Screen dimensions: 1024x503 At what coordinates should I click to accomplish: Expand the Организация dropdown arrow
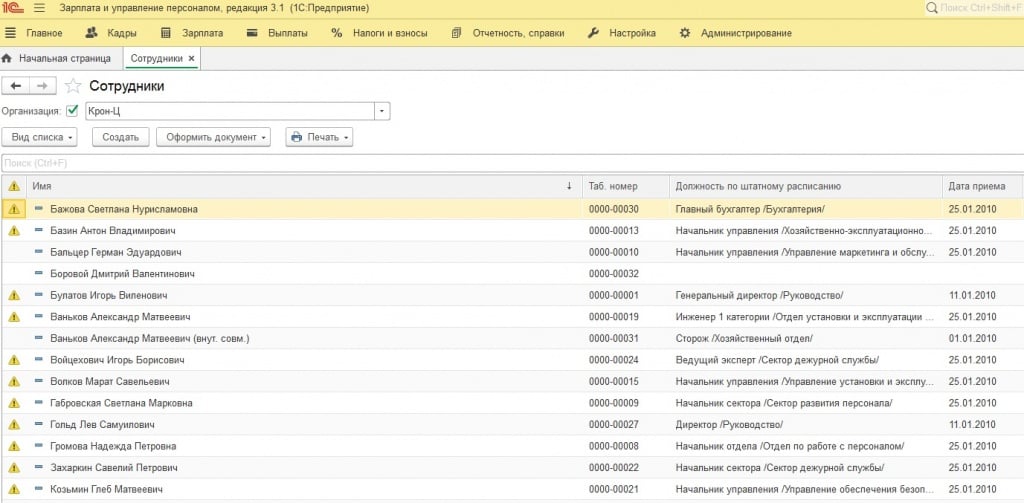click(382, 111)
